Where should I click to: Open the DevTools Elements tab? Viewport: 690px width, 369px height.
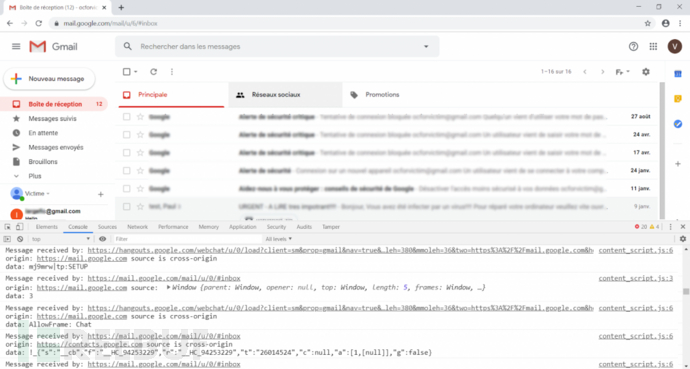point(47,227)
